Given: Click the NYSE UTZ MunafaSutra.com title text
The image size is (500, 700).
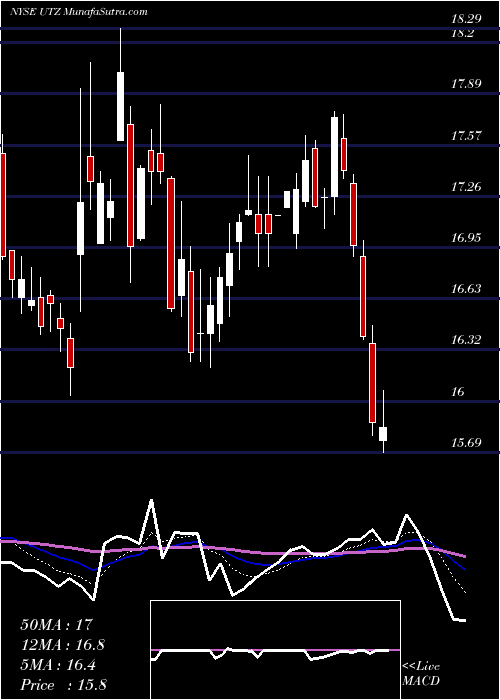Looking at the screenshot, I should (x=79, y=12).
